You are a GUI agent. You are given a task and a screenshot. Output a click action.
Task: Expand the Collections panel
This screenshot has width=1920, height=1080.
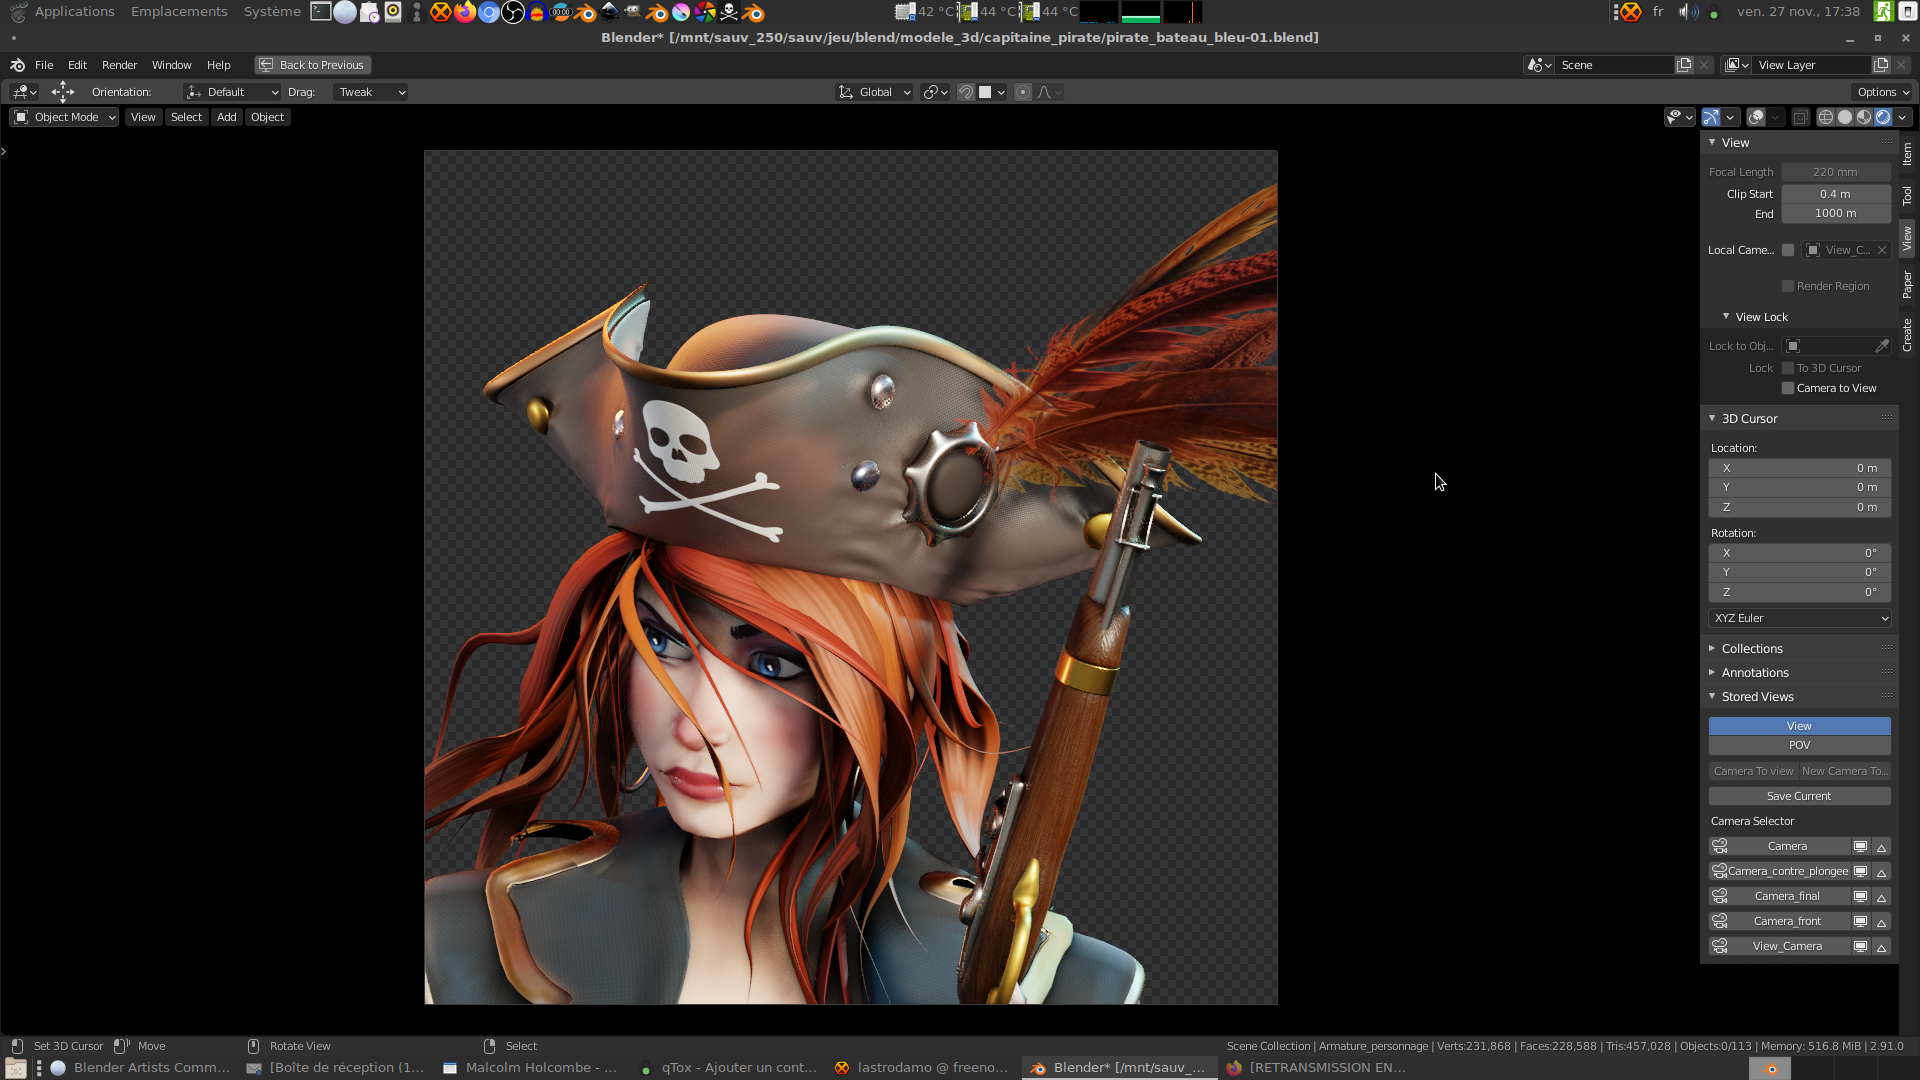(x=1712, y=648)
